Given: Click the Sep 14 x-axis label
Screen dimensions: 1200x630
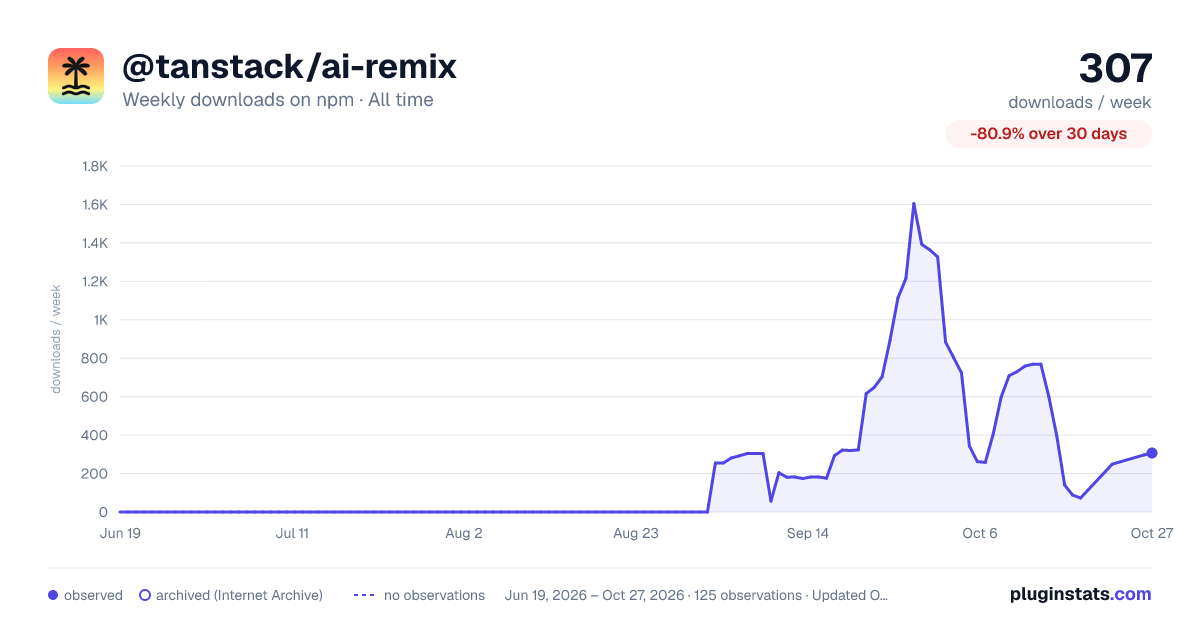Looking at the screenshot, I should [x=808, y=533].
